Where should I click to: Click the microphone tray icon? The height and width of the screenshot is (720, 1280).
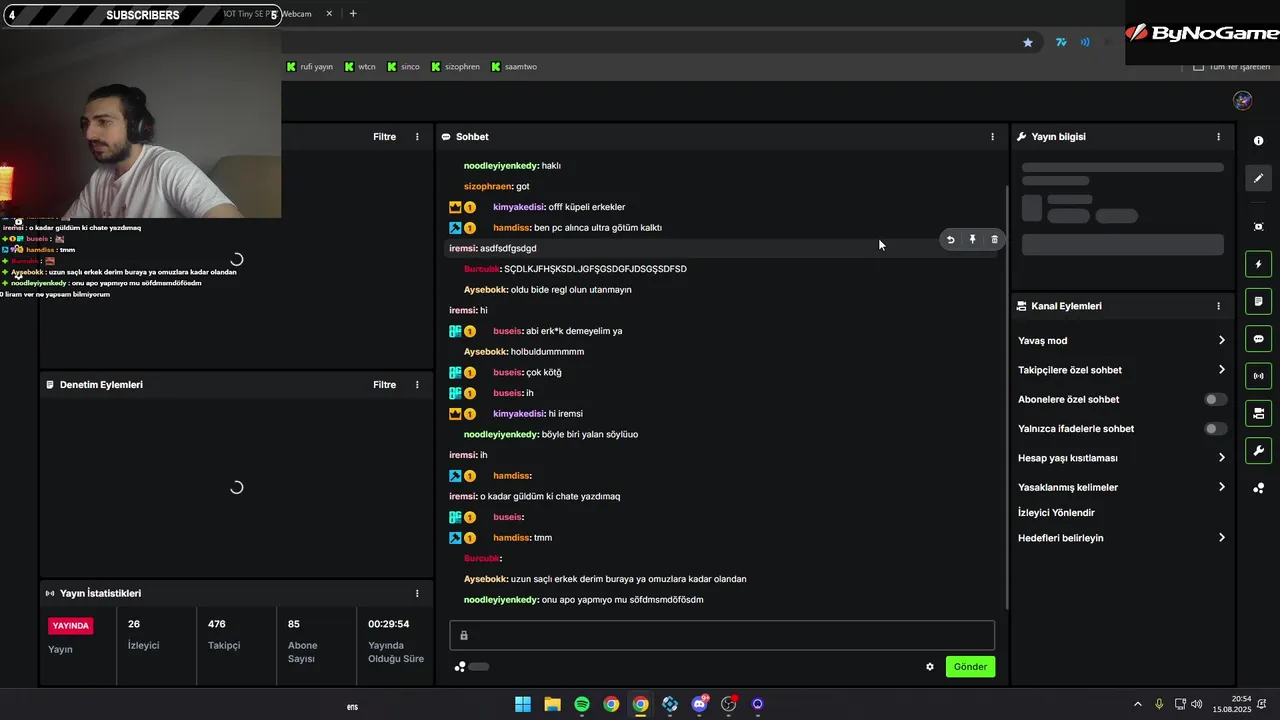click(1159, 704)
